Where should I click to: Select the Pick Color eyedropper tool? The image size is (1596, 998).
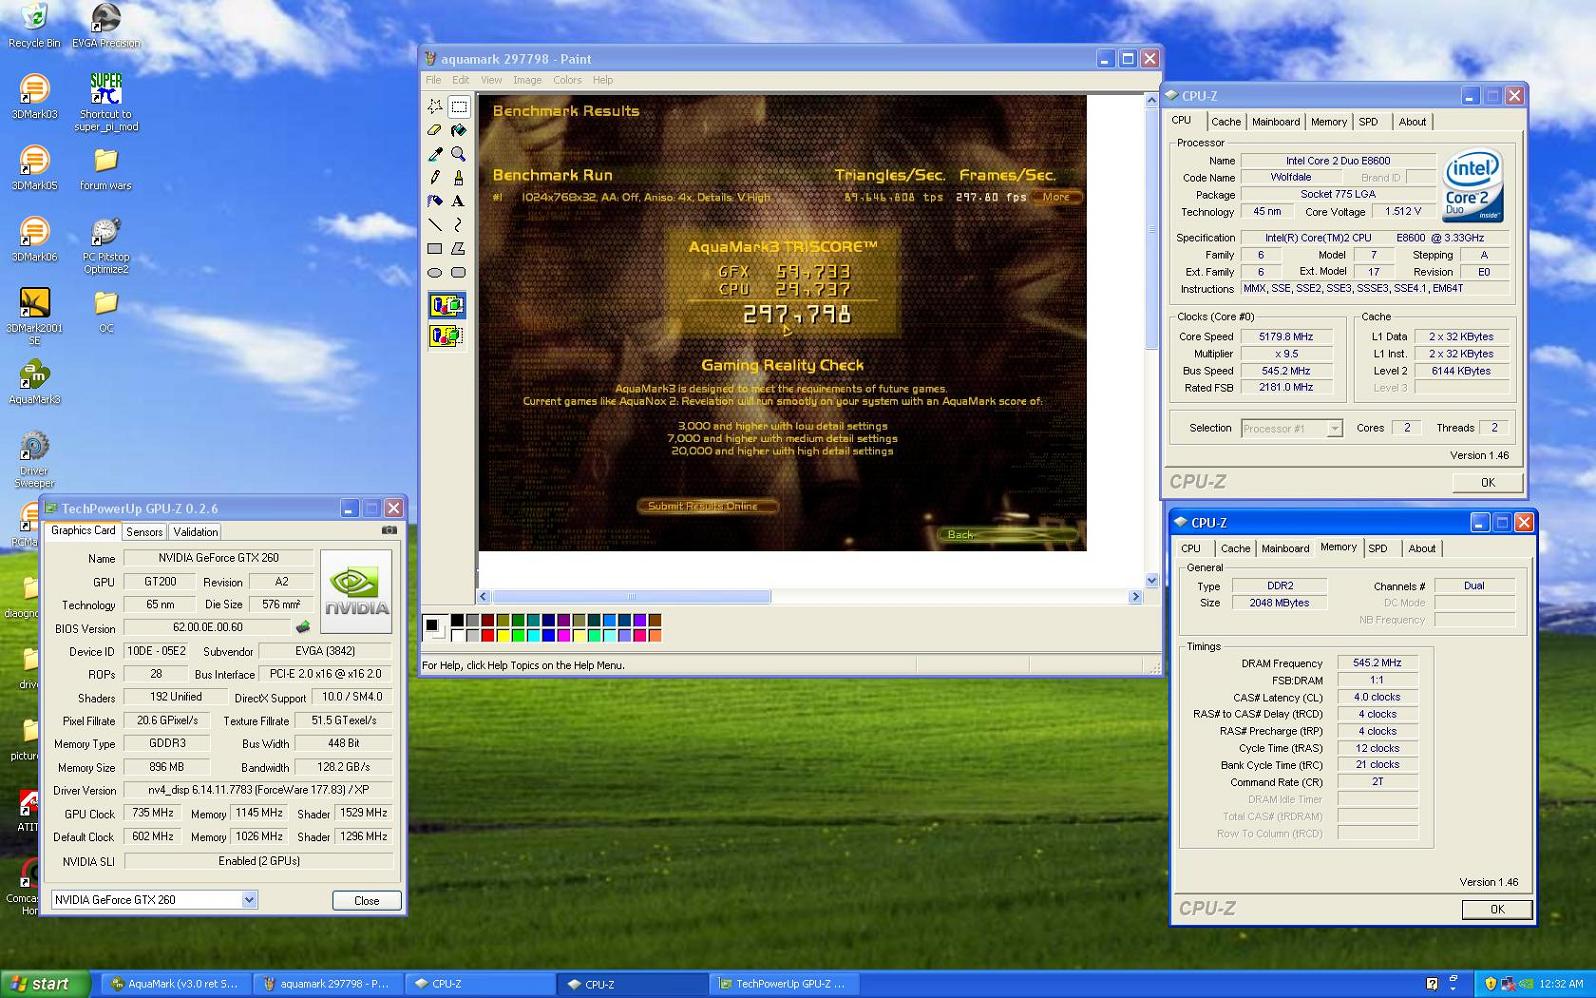434,154
